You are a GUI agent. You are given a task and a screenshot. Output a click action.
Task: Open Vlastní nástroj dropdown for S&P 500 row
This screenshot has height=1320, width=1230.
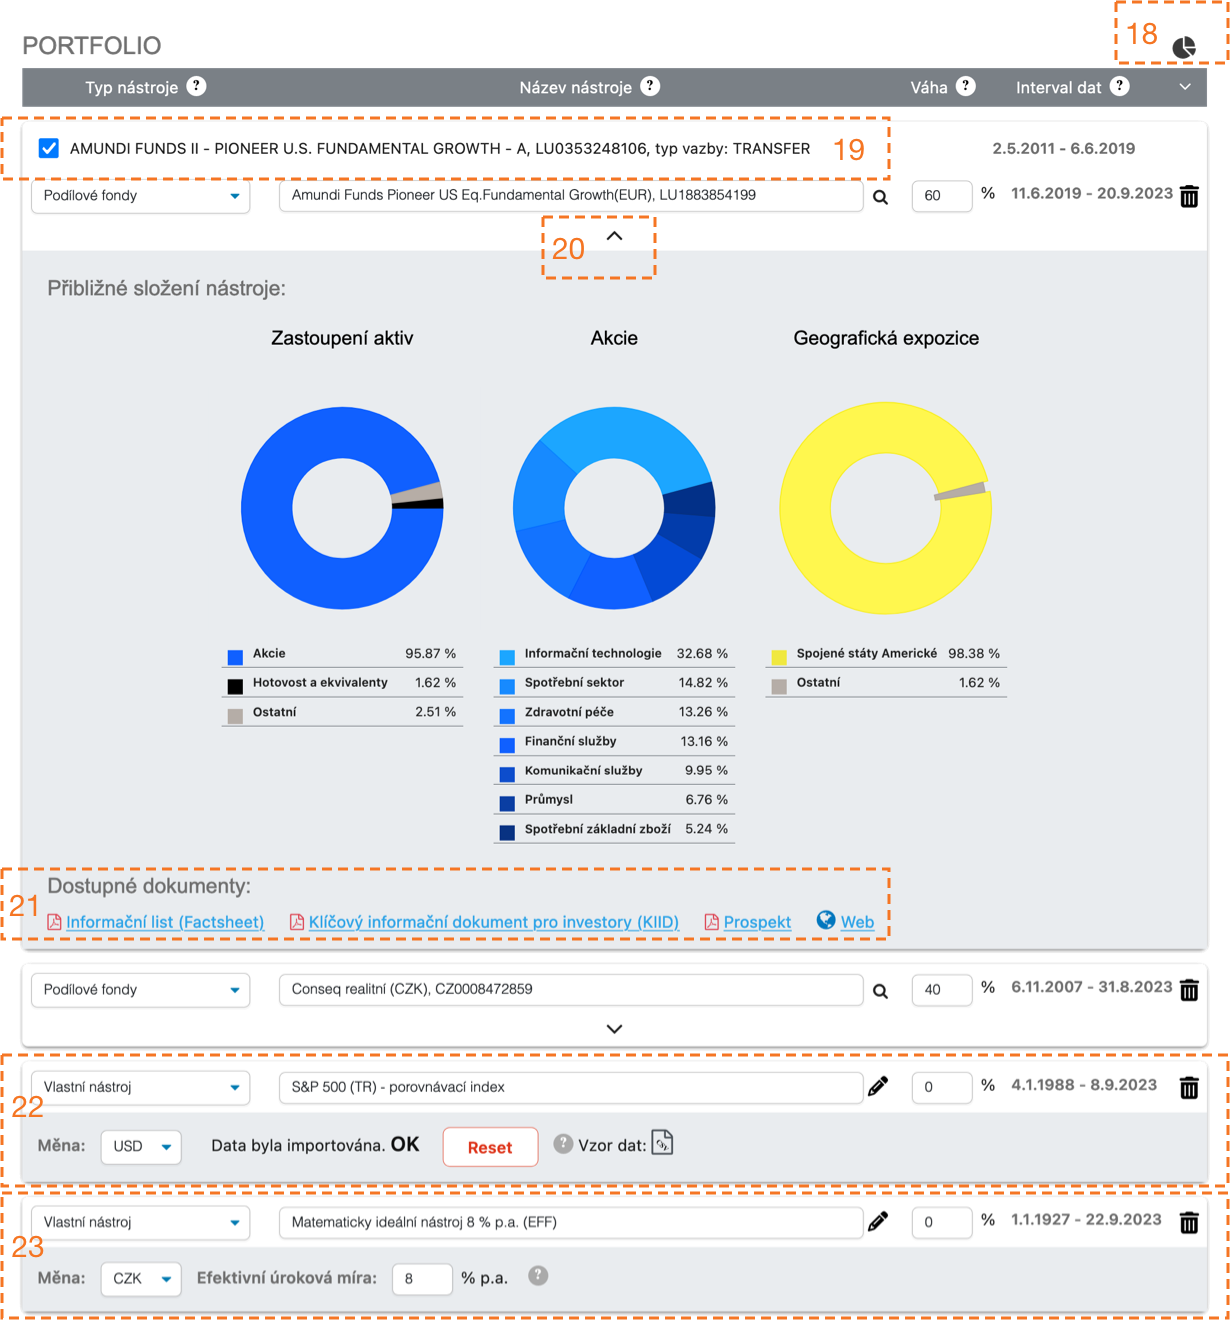141,1087
